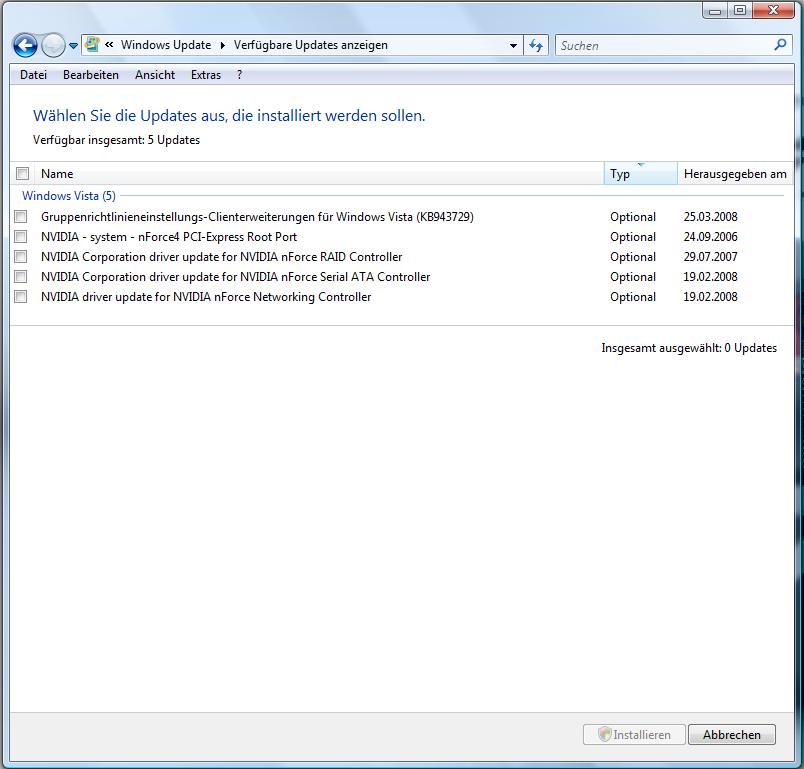Open the breadcrumb arrow after Windows Update
This screenshot has width=804, height=769.
(x=223, y=46)
